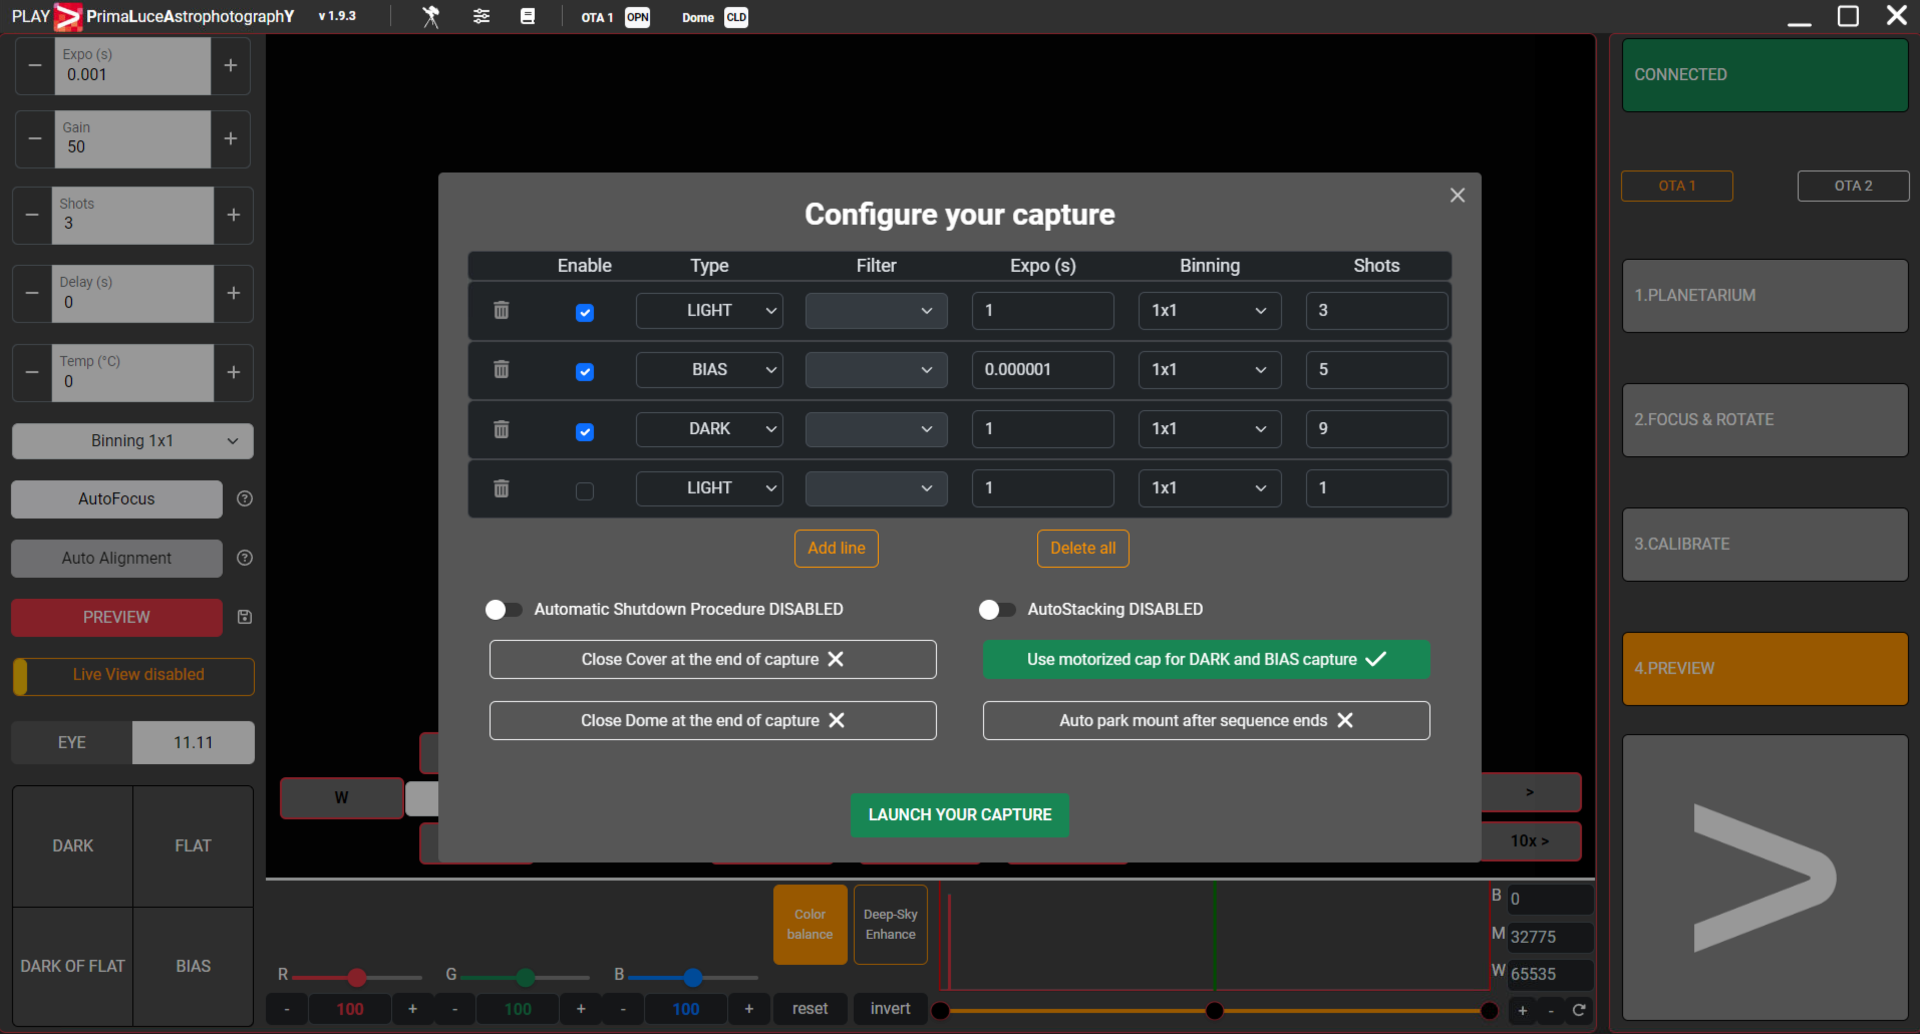Open the telescope mount icon in top bar
The height and width of the screenshot is (1034, 1920).
431,16
